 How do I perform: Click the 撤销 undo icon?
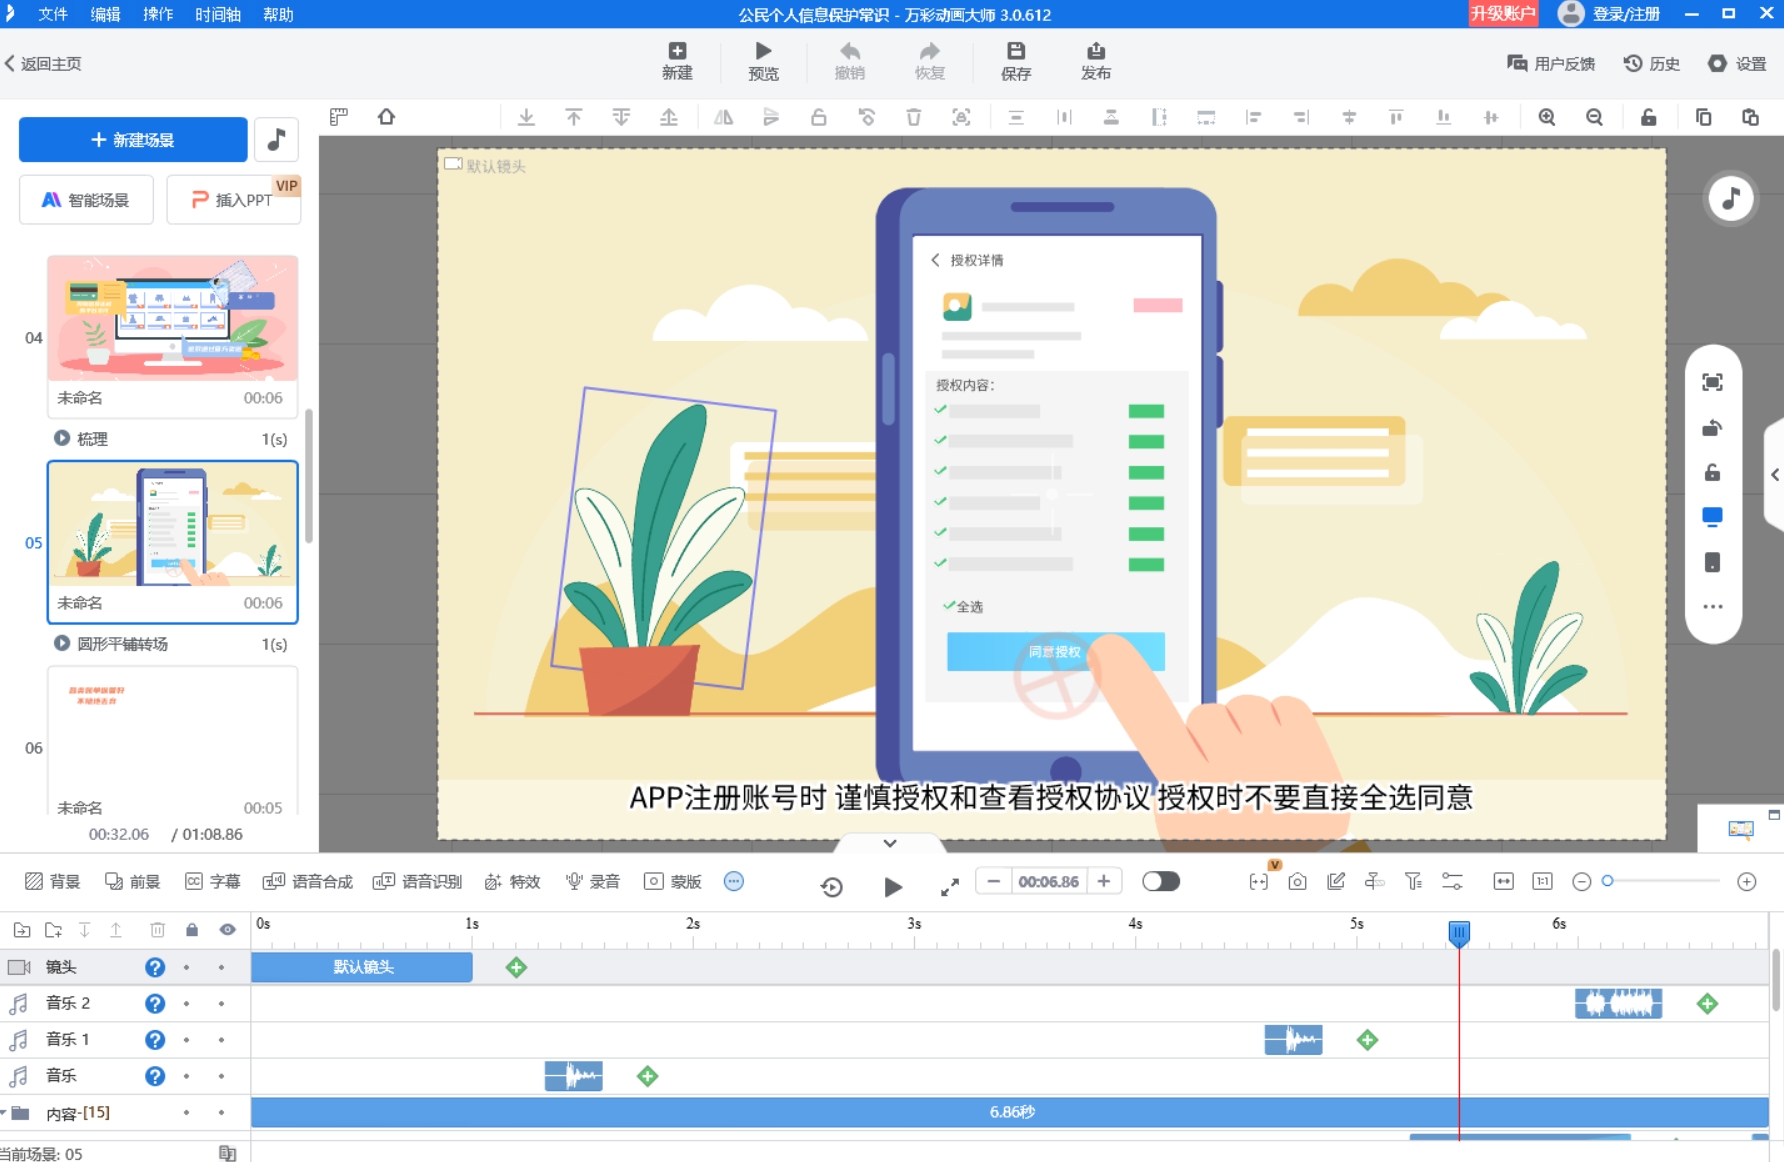coord(850,61)
